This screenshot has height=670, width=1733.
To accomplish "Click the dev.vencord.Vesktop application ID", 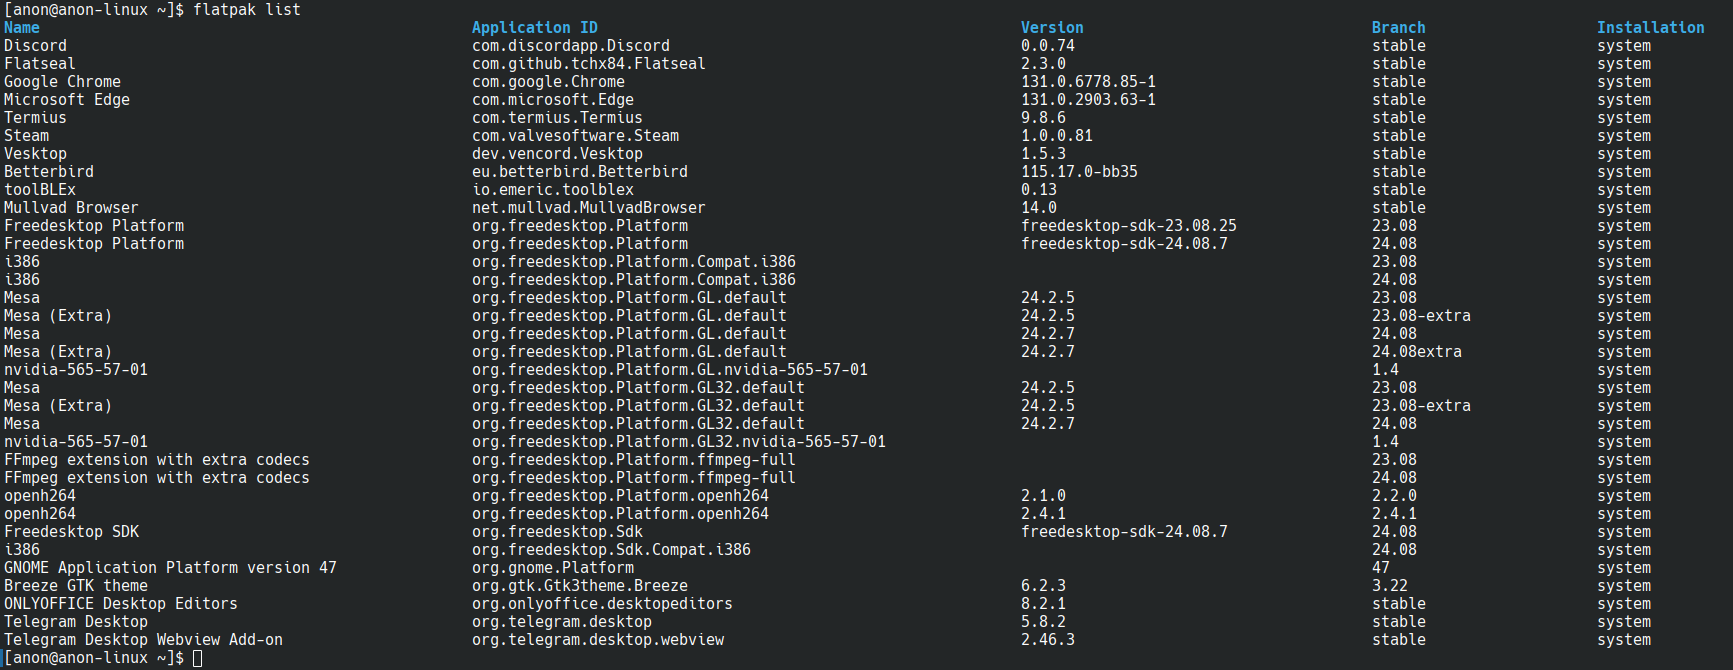I will 557,154.
